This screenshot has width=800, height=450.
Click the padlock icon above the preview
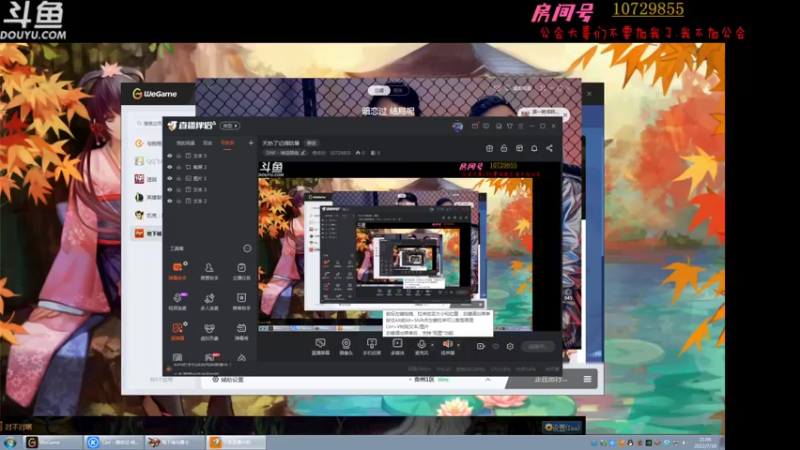(x=504, y=148)
